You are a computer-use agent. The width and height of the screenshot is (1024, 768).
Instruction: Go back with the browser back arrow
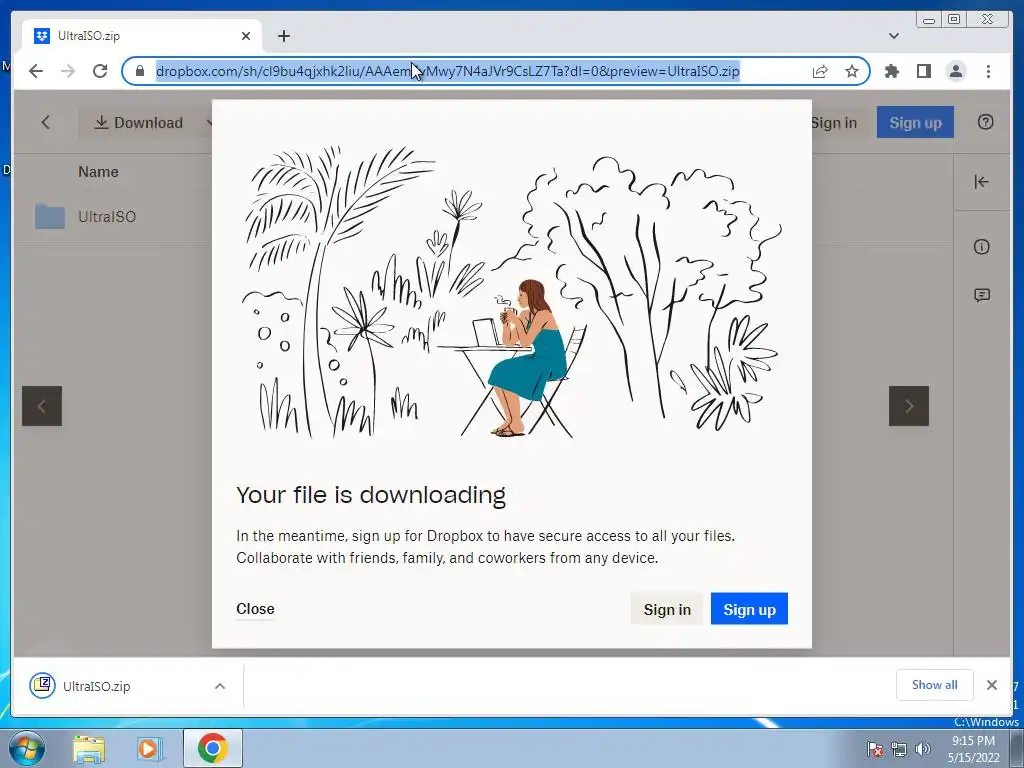[x=36, y=71]
